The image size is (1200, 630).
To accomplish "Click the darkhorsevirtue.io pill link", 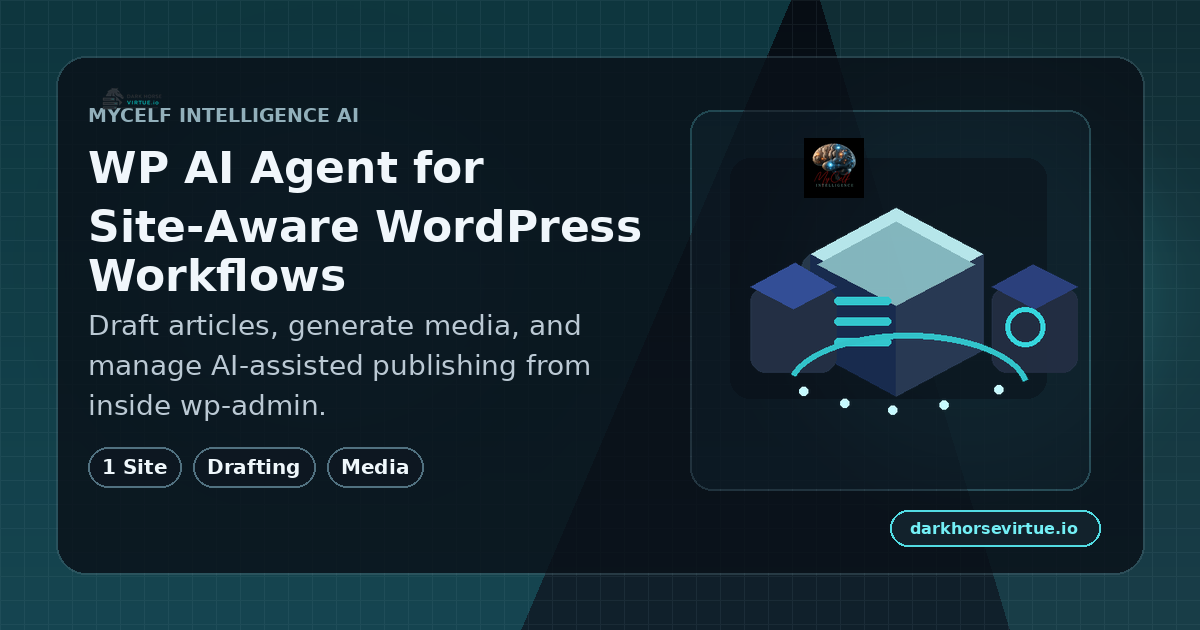I will coord(995,528).
